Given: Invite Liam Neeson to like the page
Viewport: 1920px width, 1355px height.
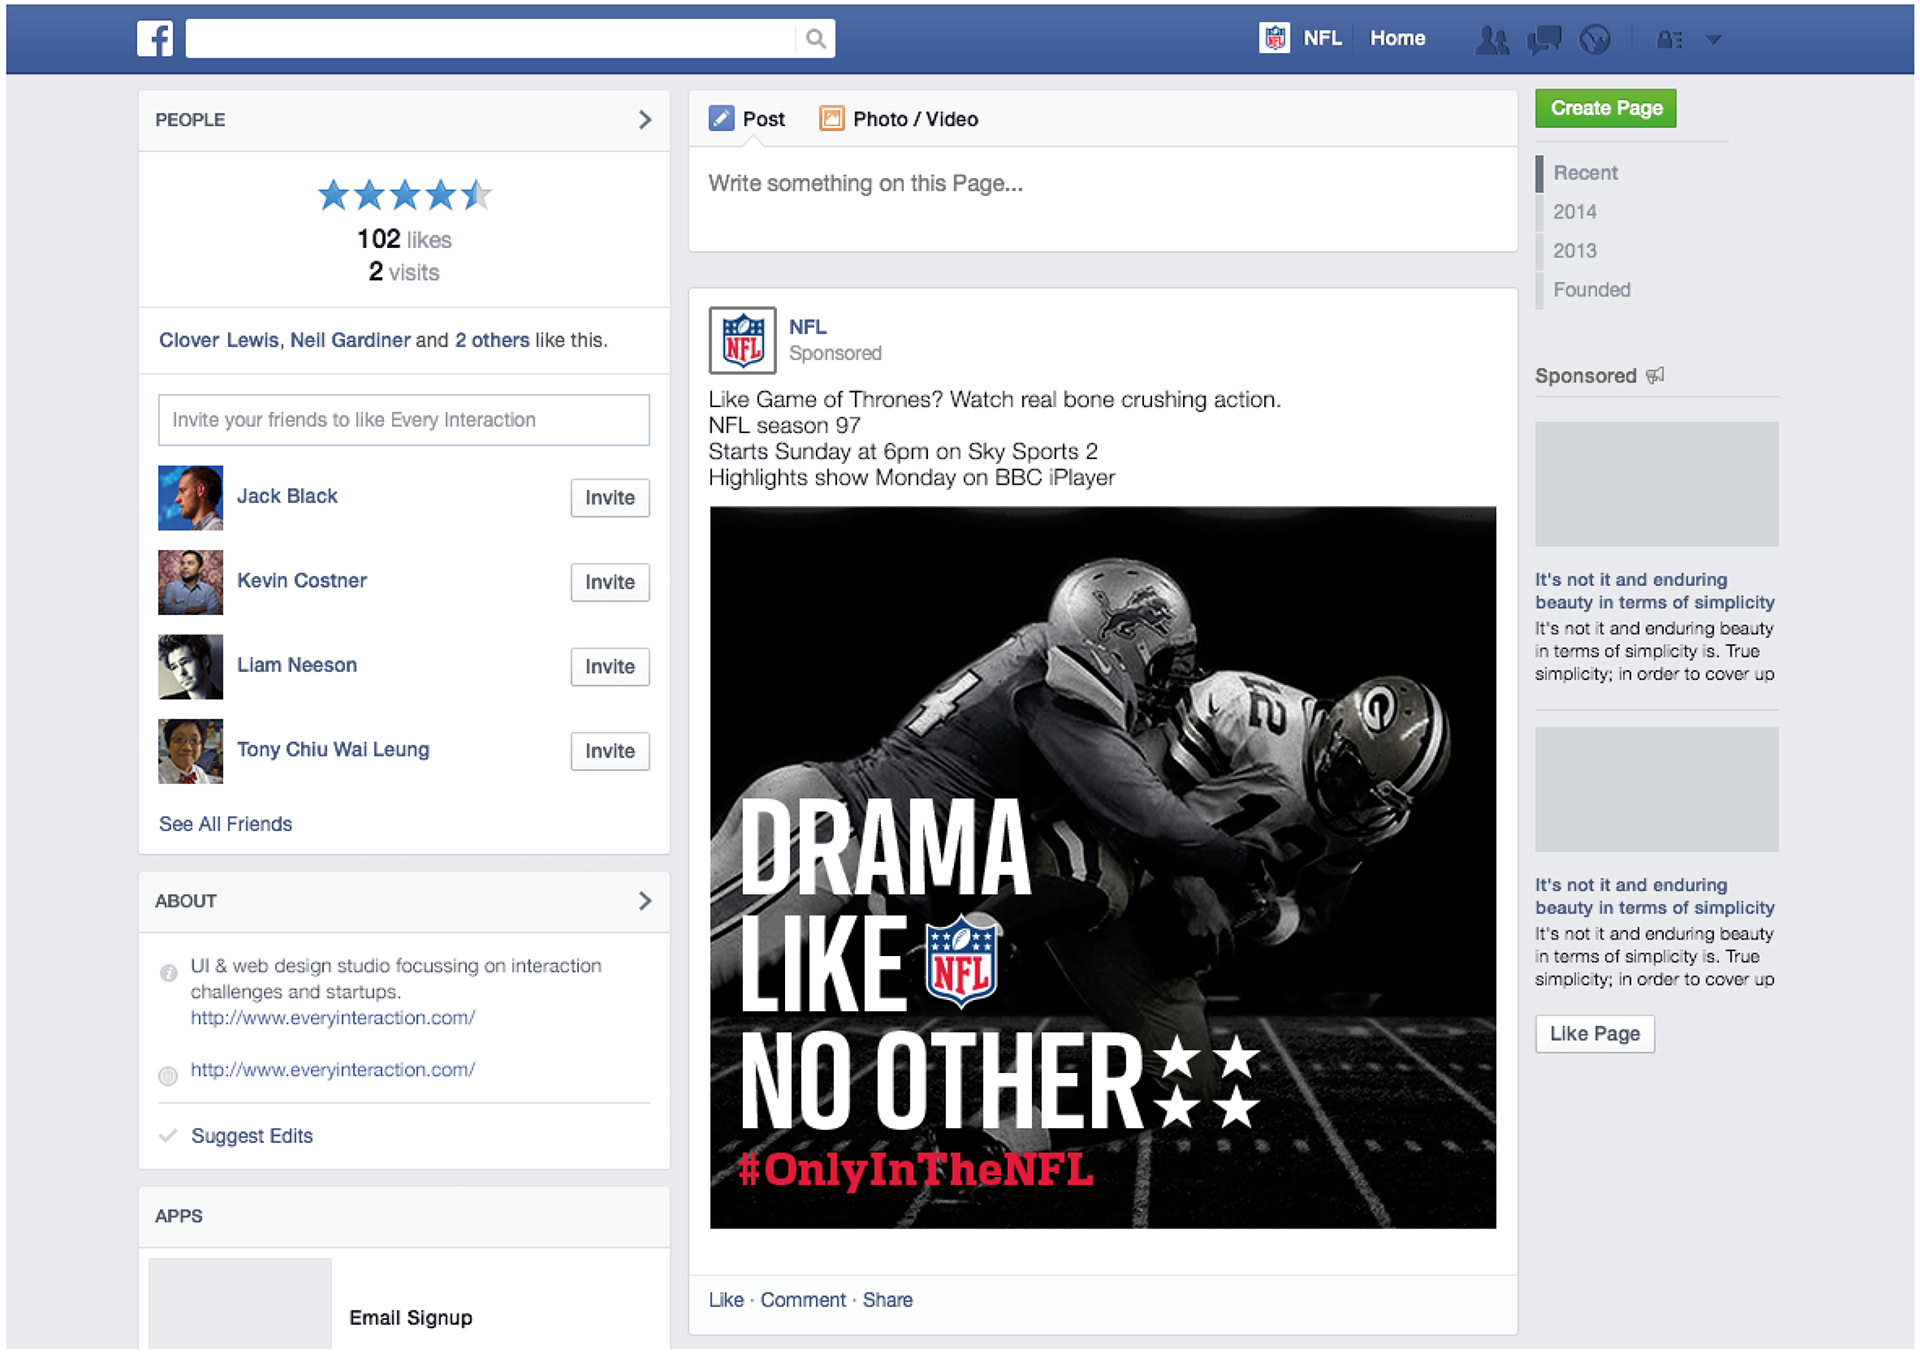Looking at the screenshot, I should (x=610, y=667).
